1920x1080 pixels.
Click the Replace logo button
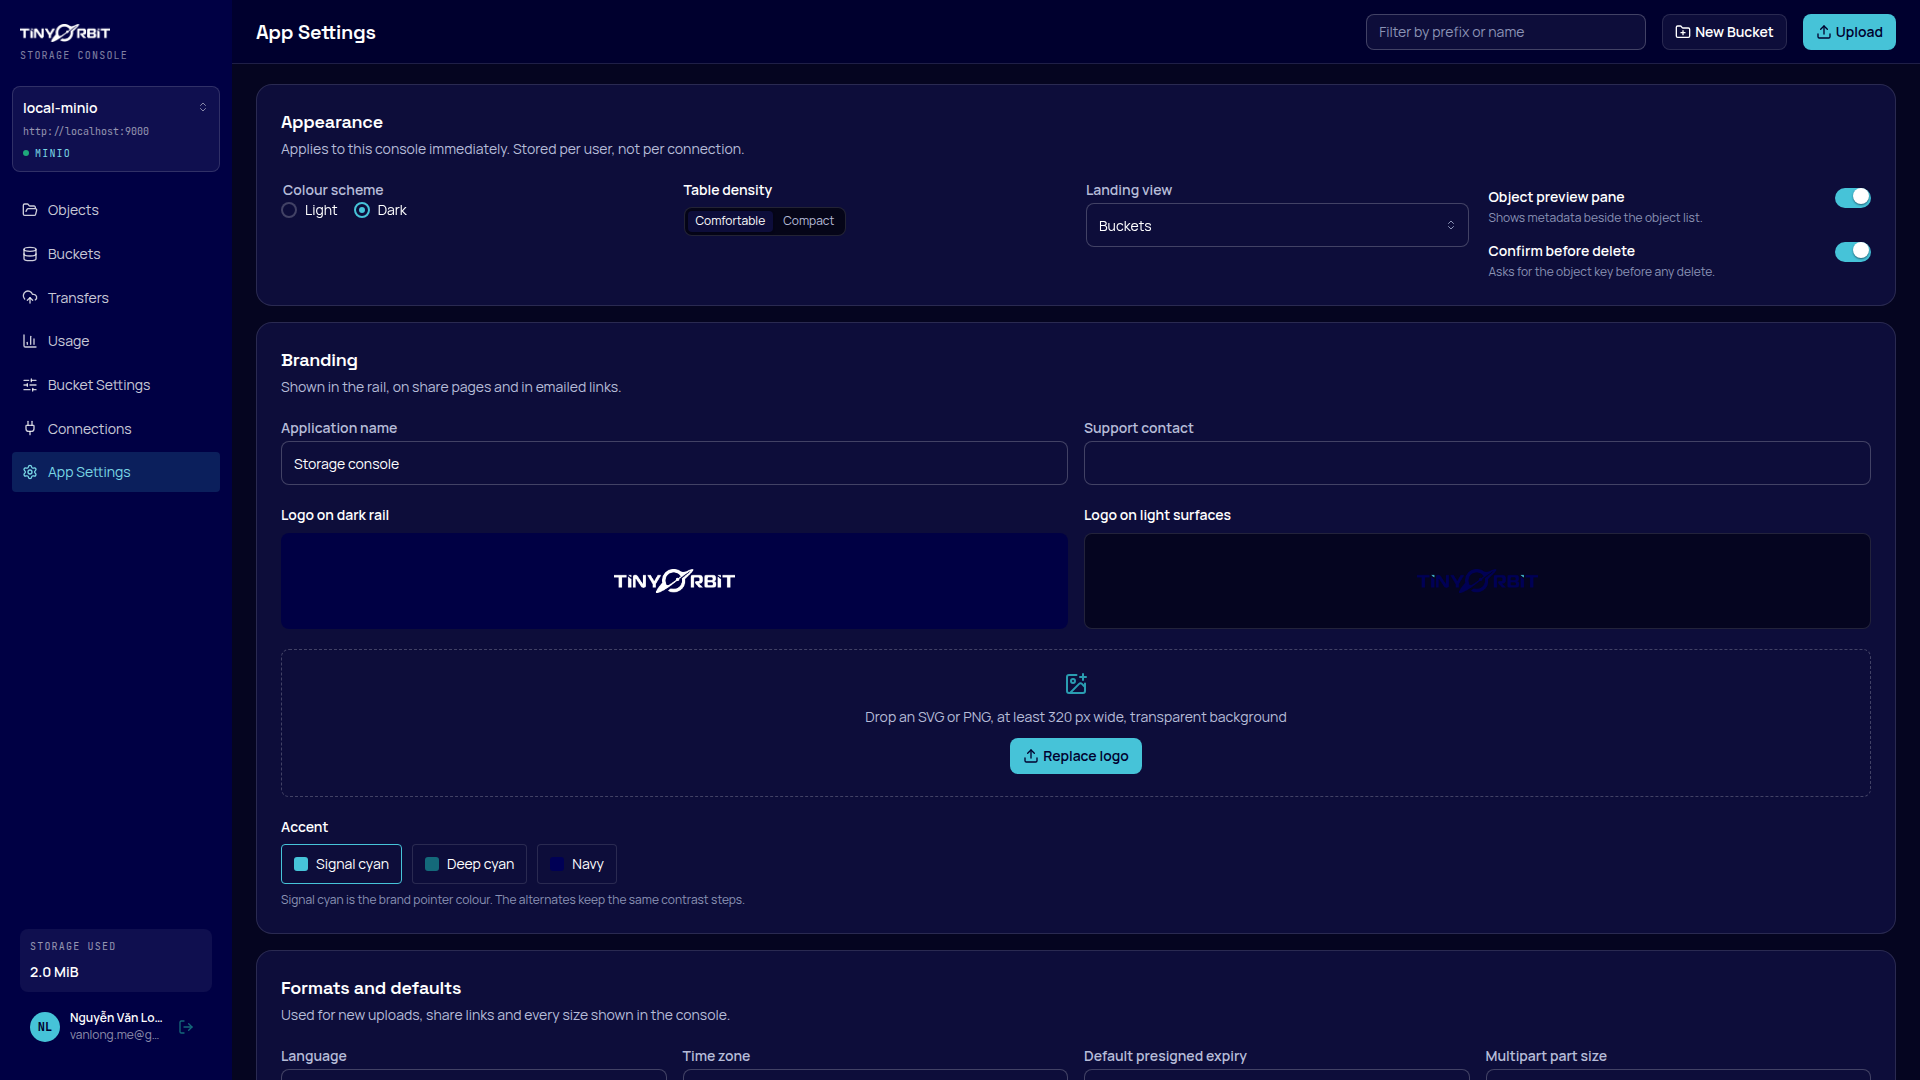(1076, 756)
